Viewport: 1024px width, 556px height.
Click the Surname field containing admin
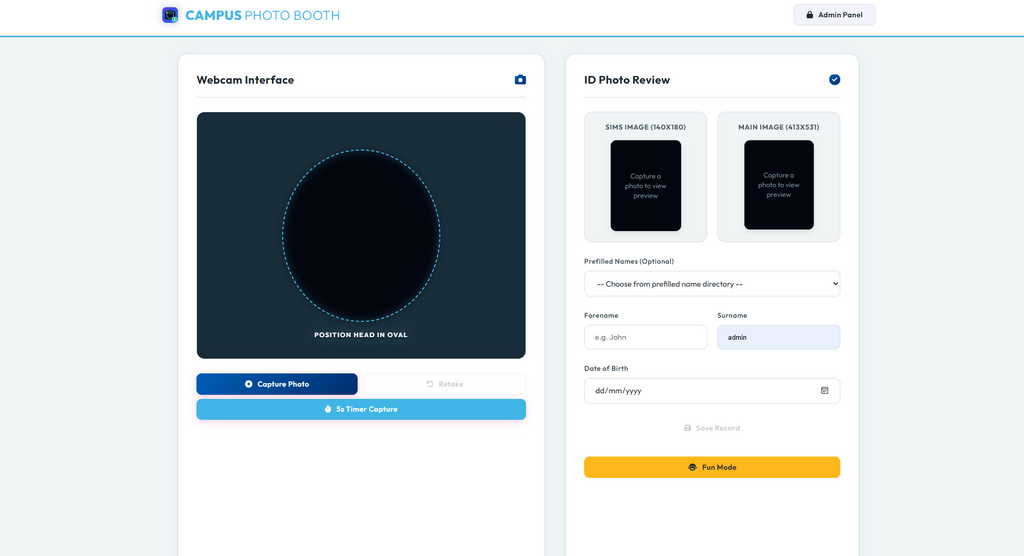pyautogui.click(x=778, y=337)
